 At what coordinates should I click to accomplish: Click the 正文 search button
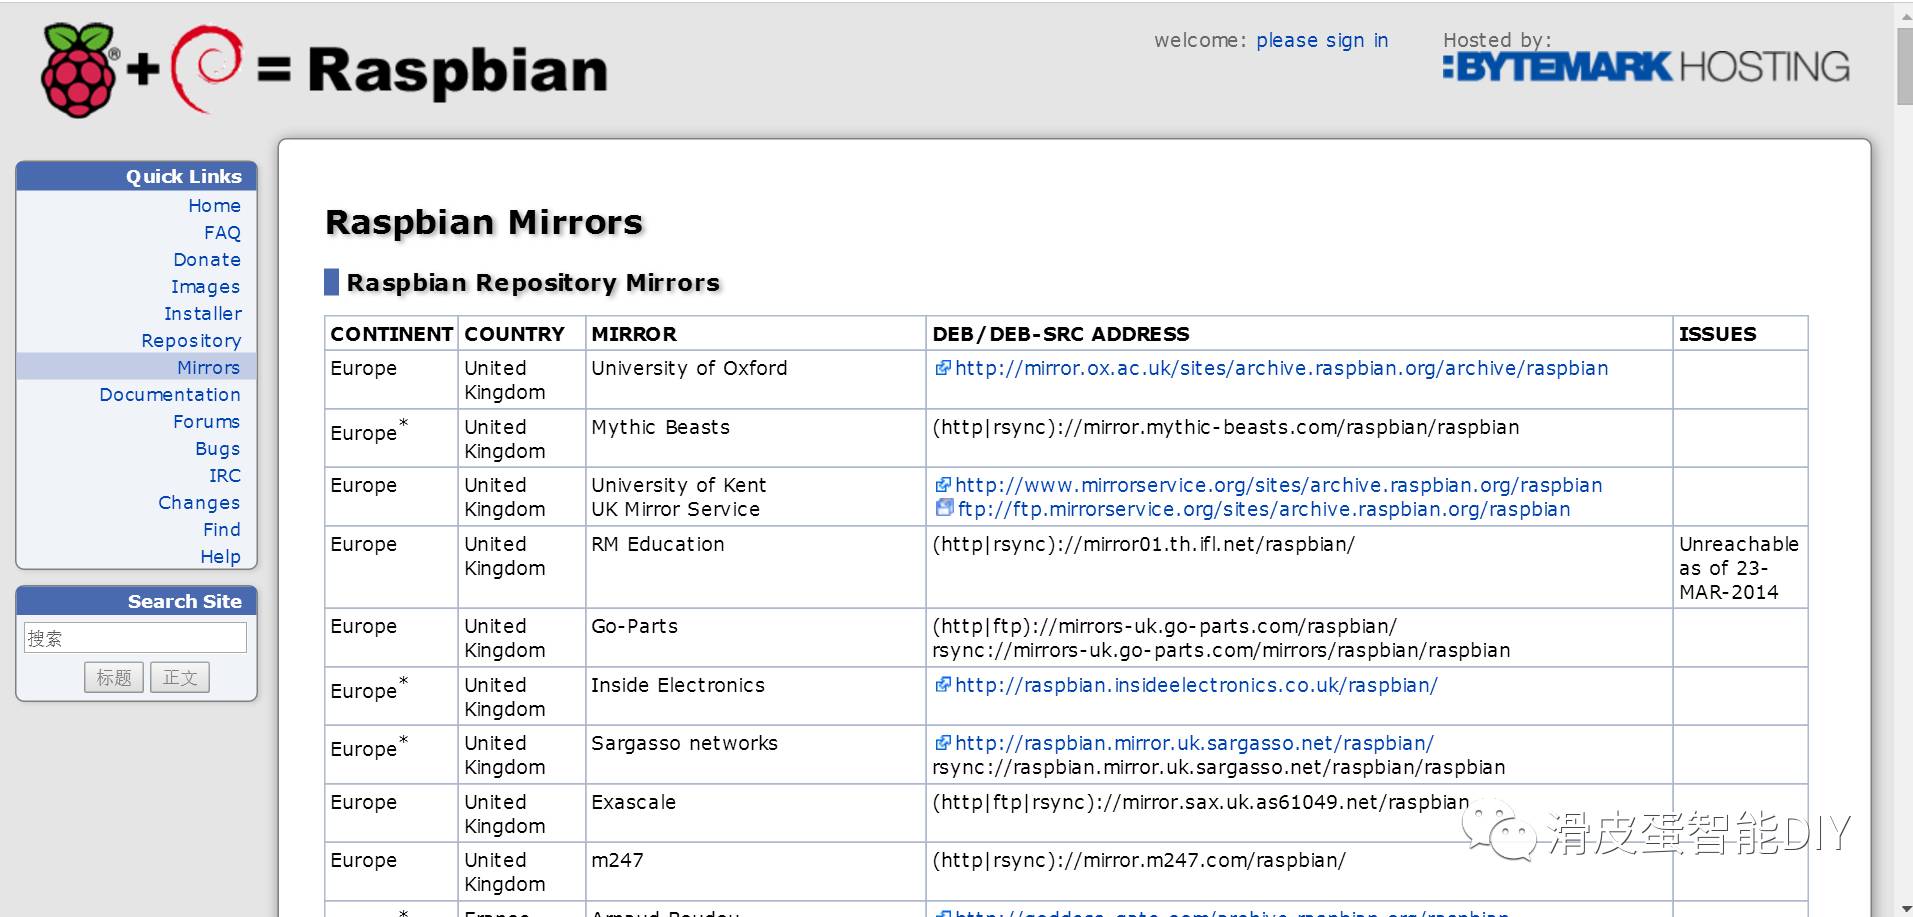[180, 677]
